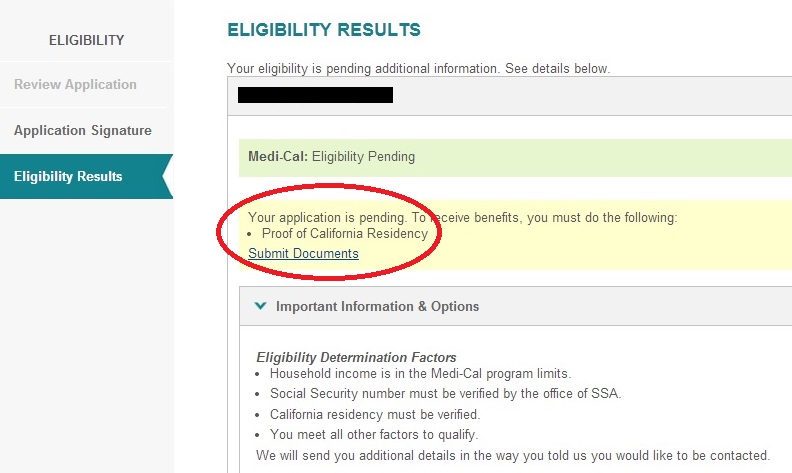The height and width of the screenshot is (473, 792).
Task: Click the 'Your eligibility is pending' message
Action: tap(418, 68)
